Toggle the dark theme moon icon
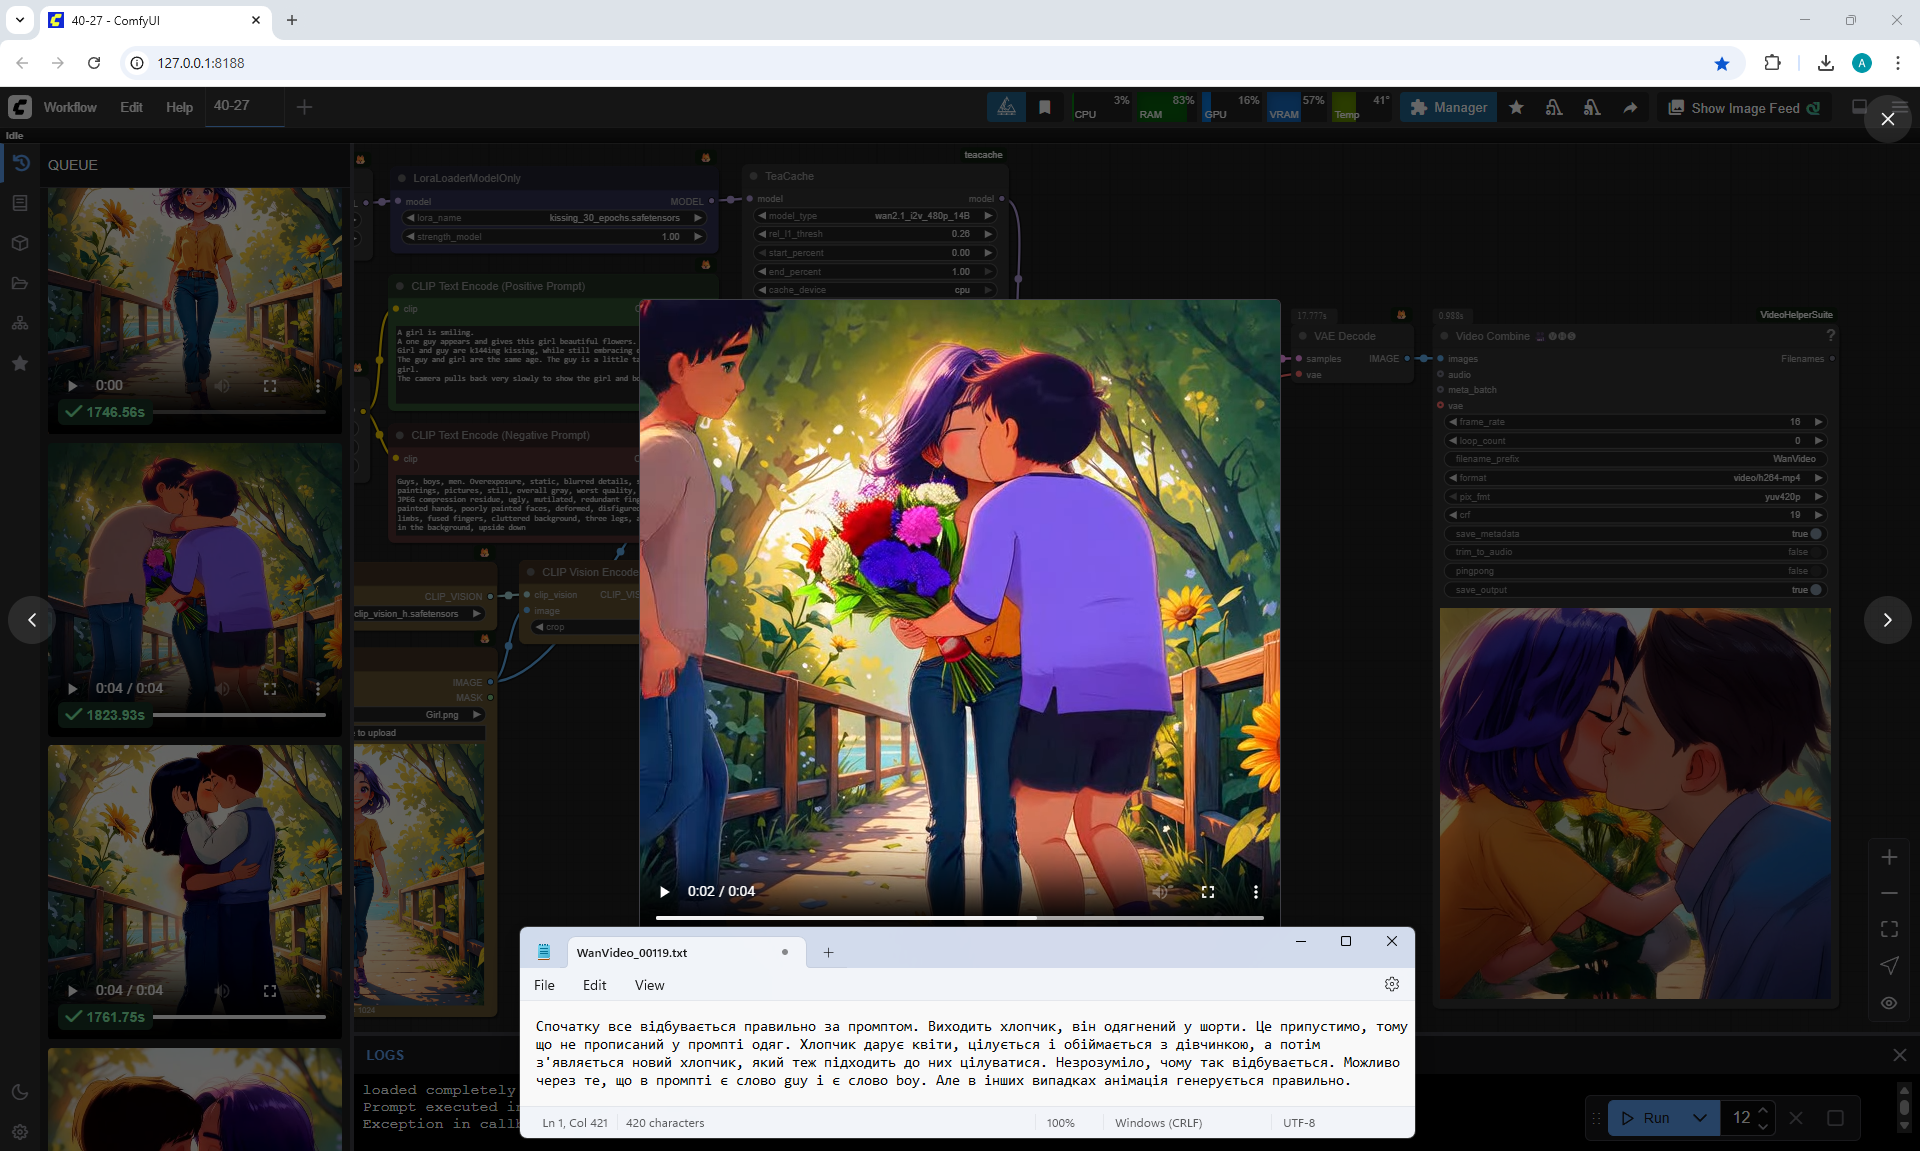 coord(20,1092)
